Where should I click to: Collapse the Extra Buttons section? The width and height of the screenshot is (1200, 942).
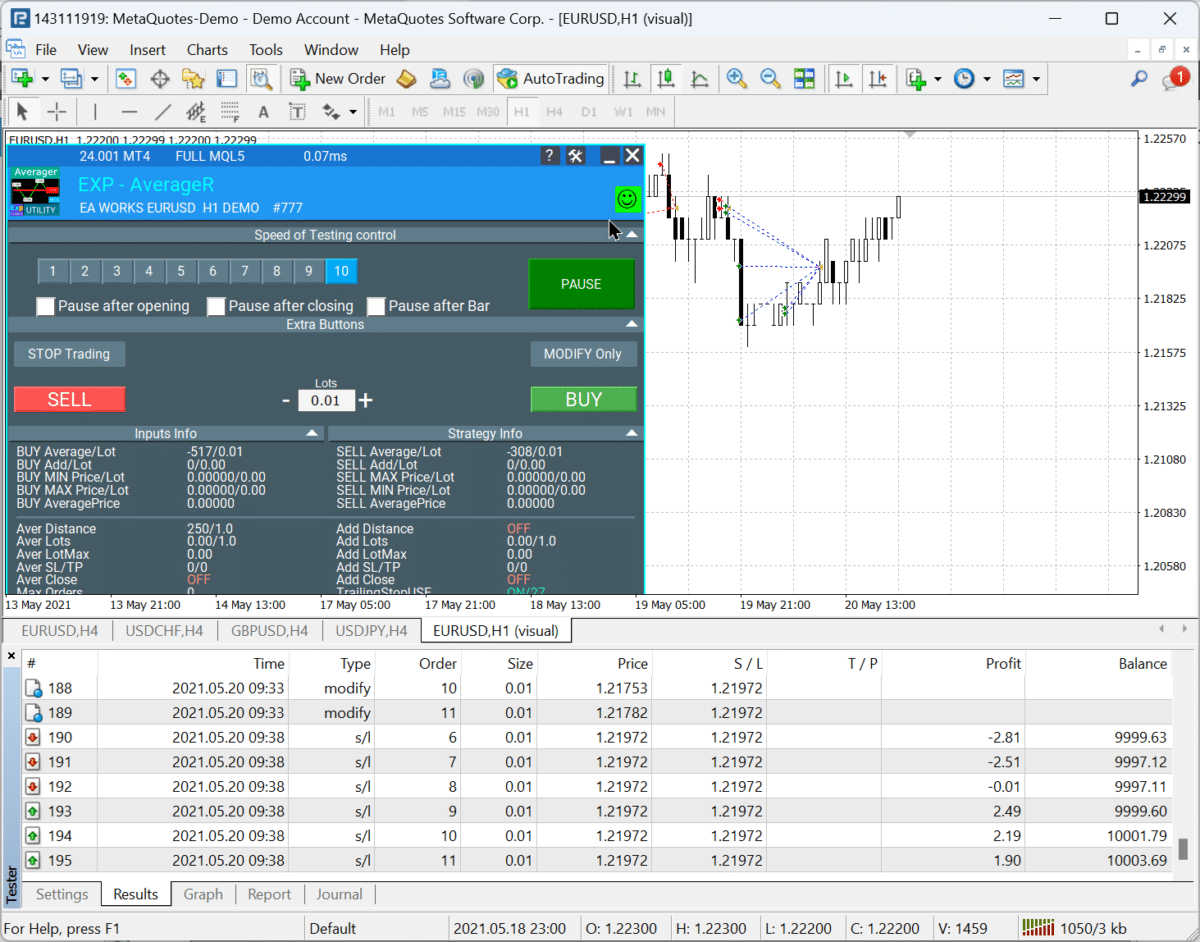pos(631,324)
